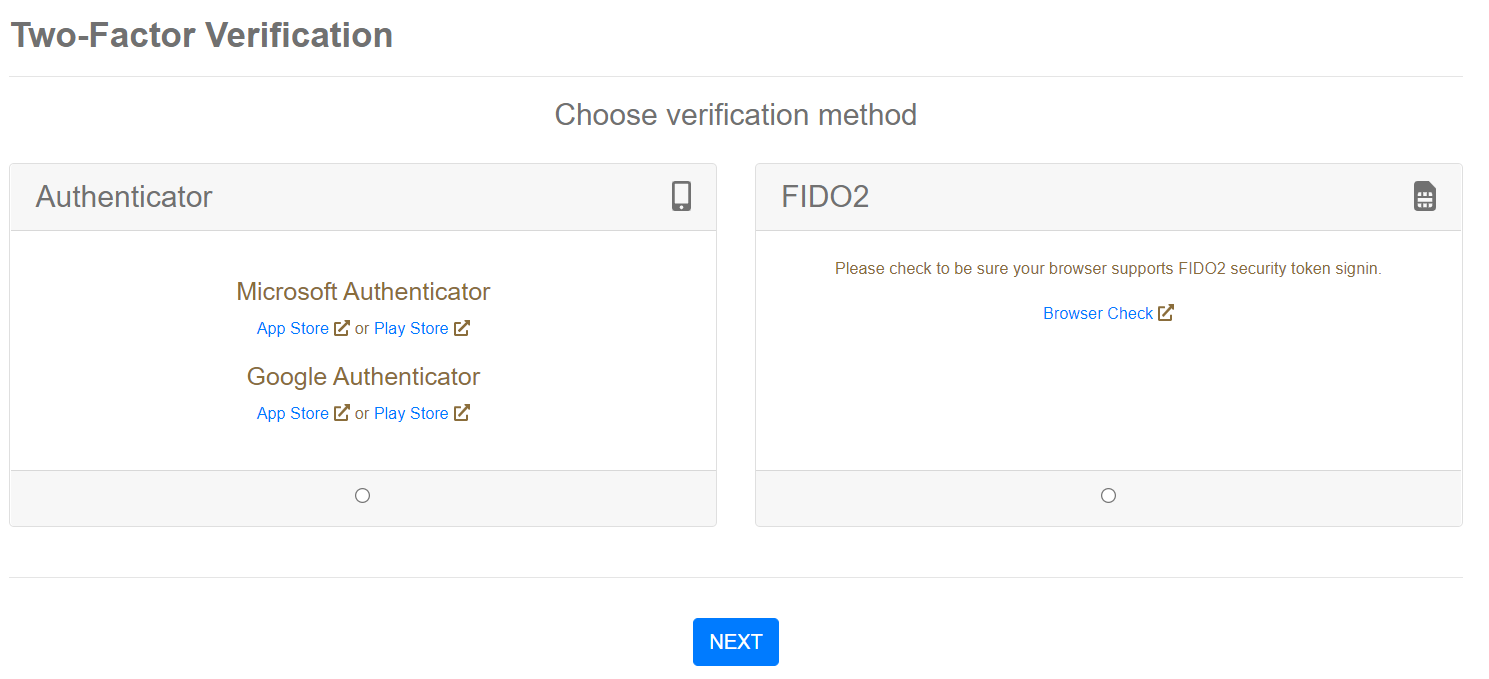Click the Two-Factor Verification page title
Viewport: 1489px width, 679px height.
pyautogui.click(x=201, y=35)
